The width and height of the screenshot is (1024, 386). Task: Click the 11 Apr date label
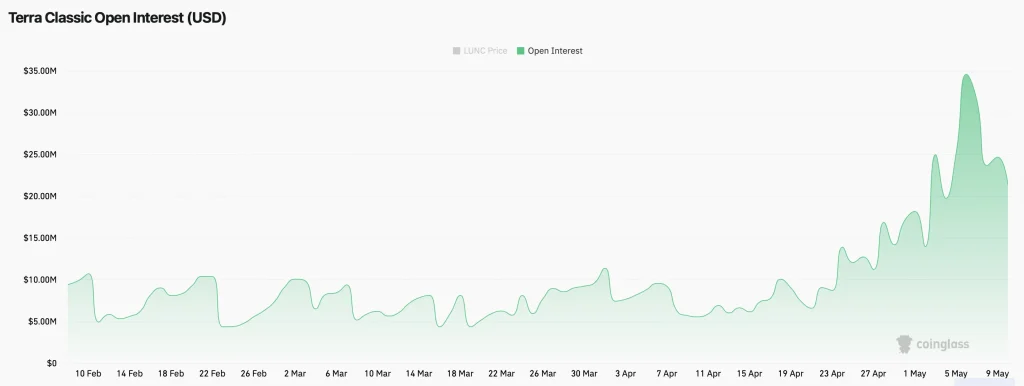tap(708, 374)
